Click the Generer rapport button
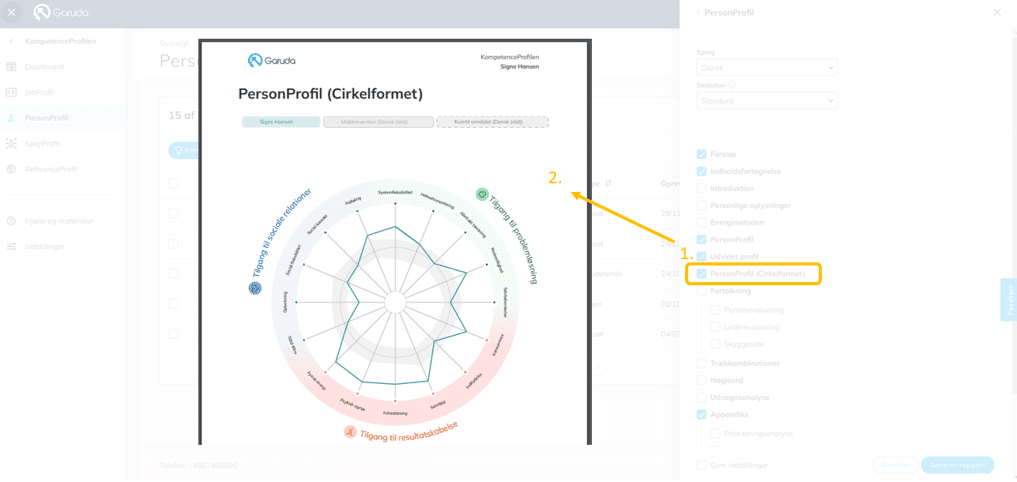Image resolution: width=1017 pixels, height=482 pixels. [x=957, y=464]
